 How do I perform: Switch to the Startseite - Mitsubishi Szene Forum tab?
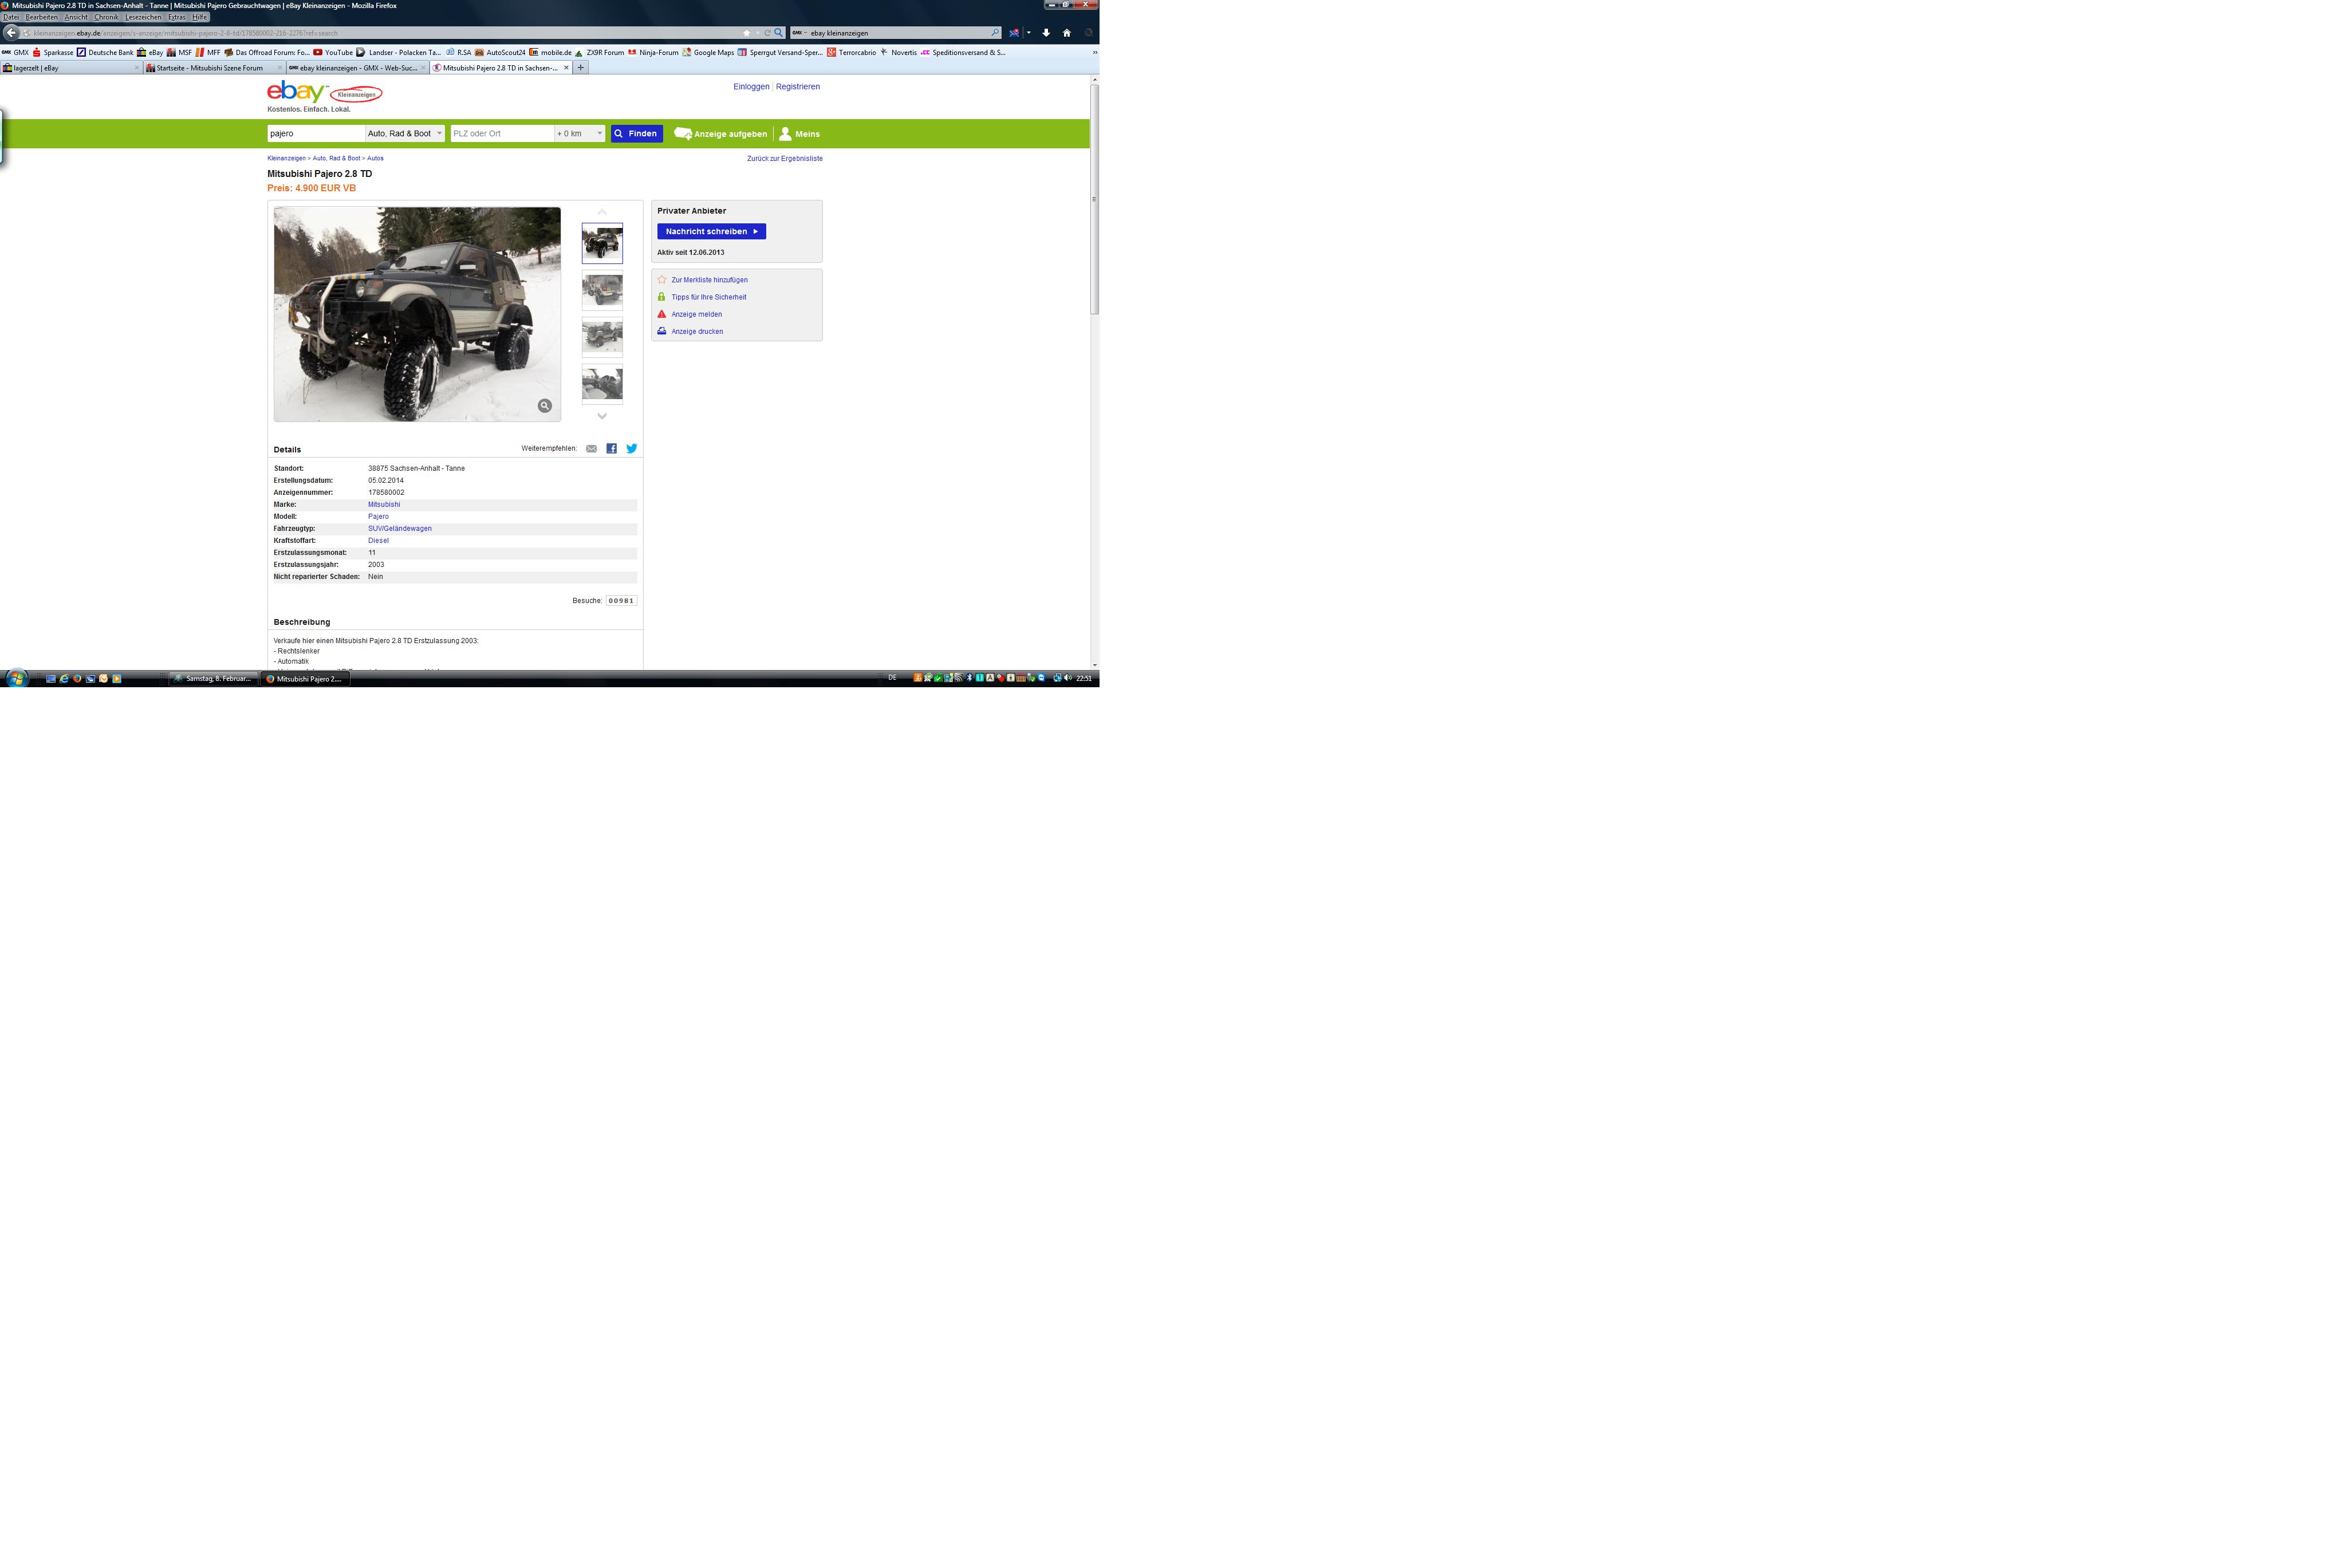pos(210,68)
